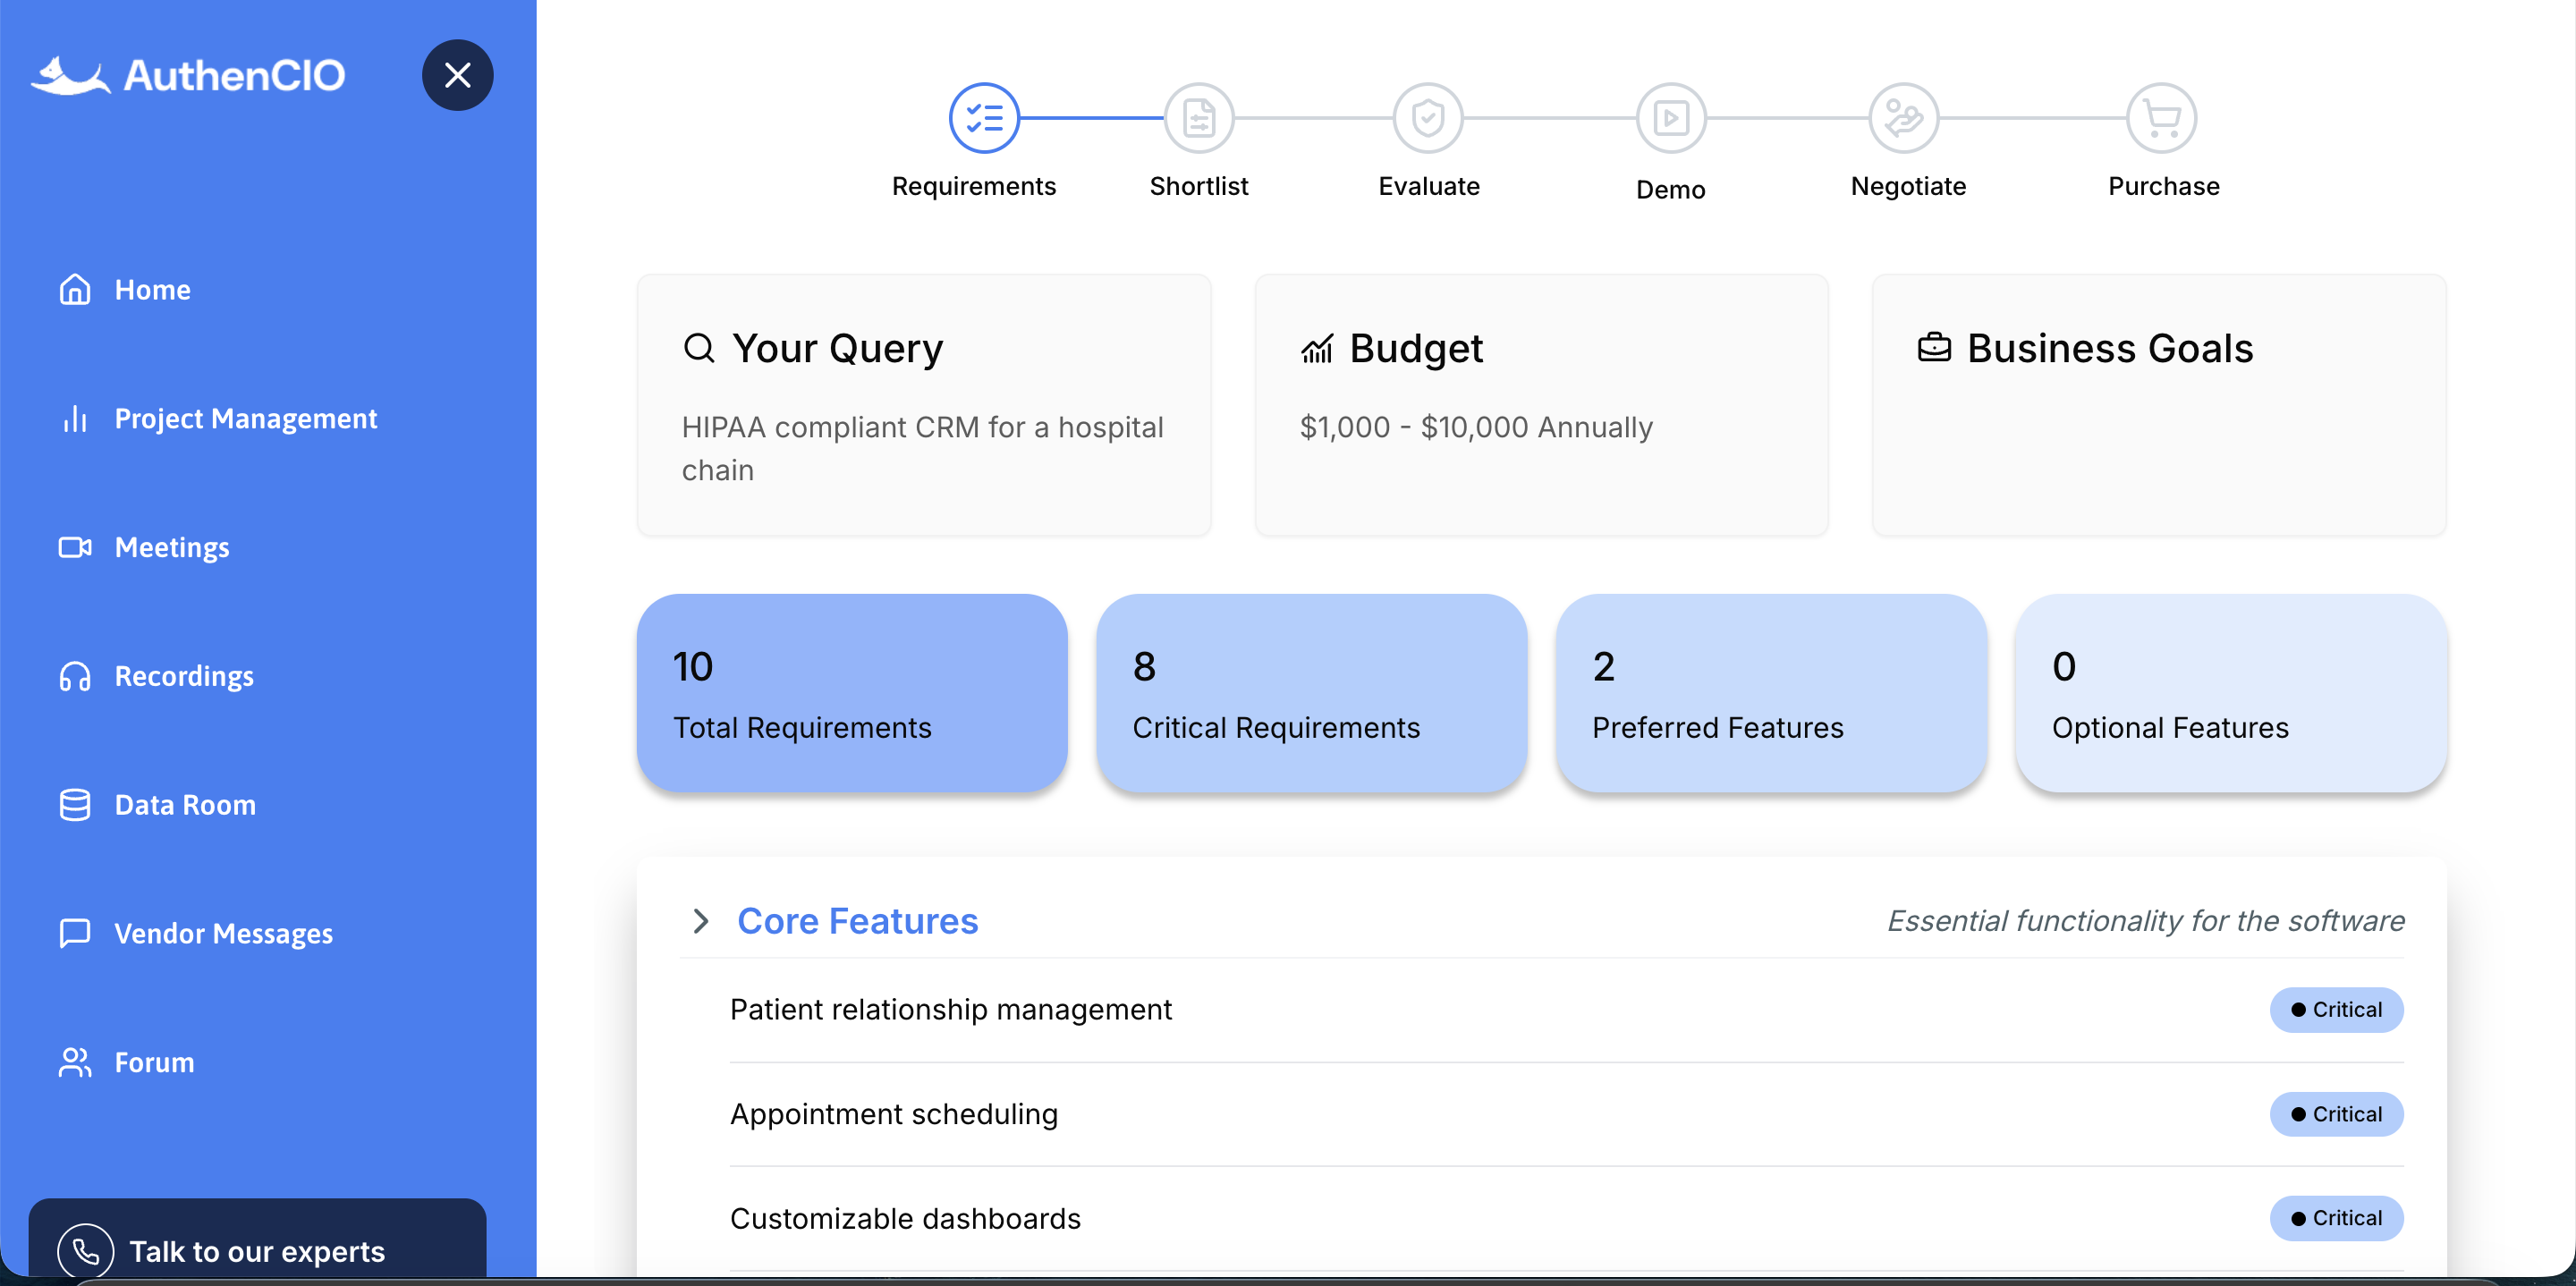This screenshot has height=1286, width=2576.
Task: Click the phone icon in the experts button
Action: [x=86, y=1250]
